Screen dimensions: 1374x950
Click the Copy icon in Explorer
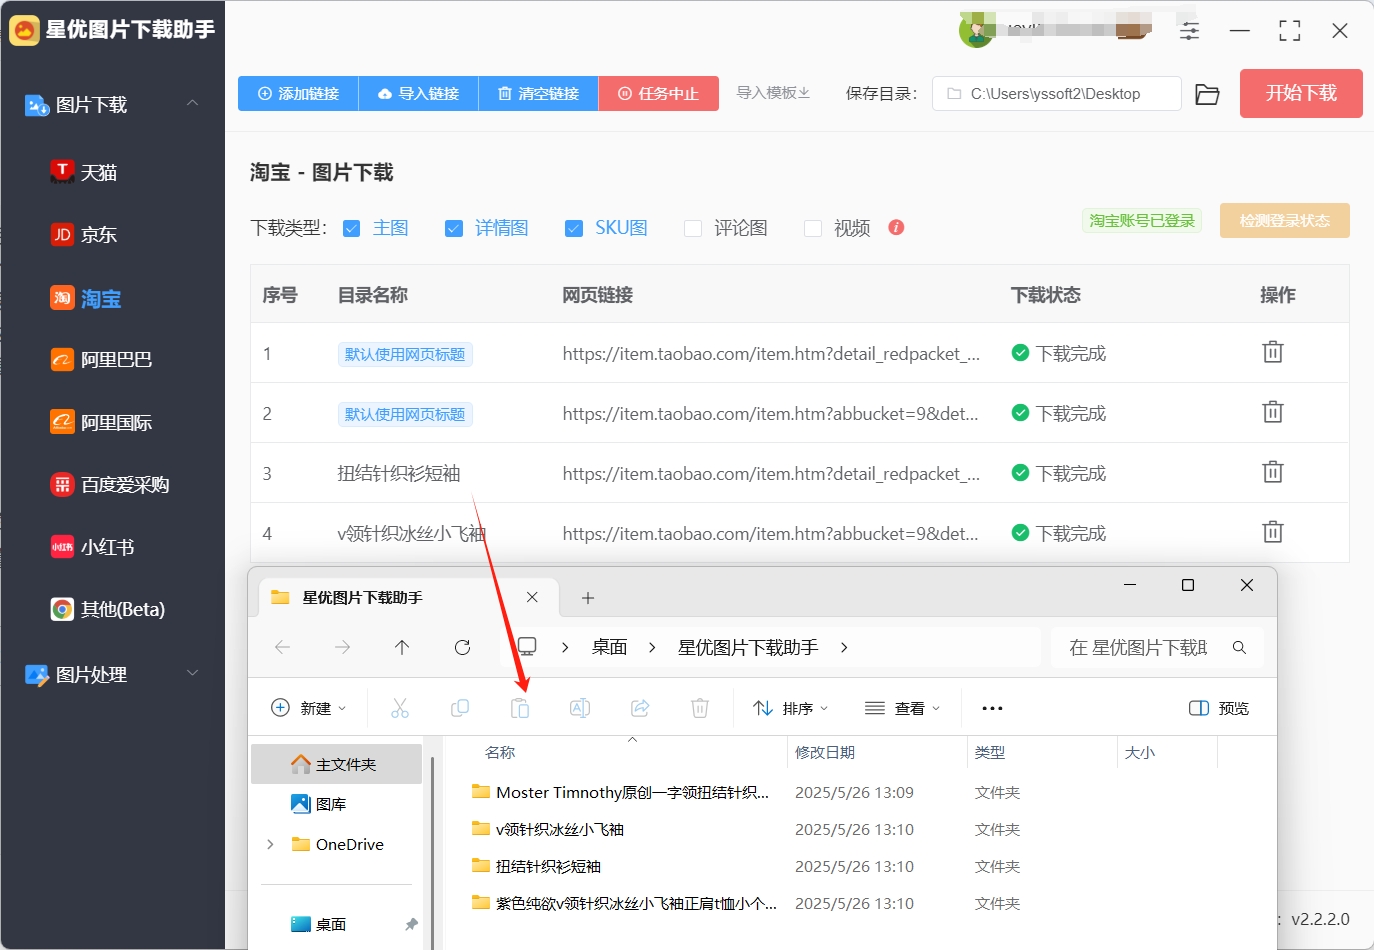(x=460, y=708)
